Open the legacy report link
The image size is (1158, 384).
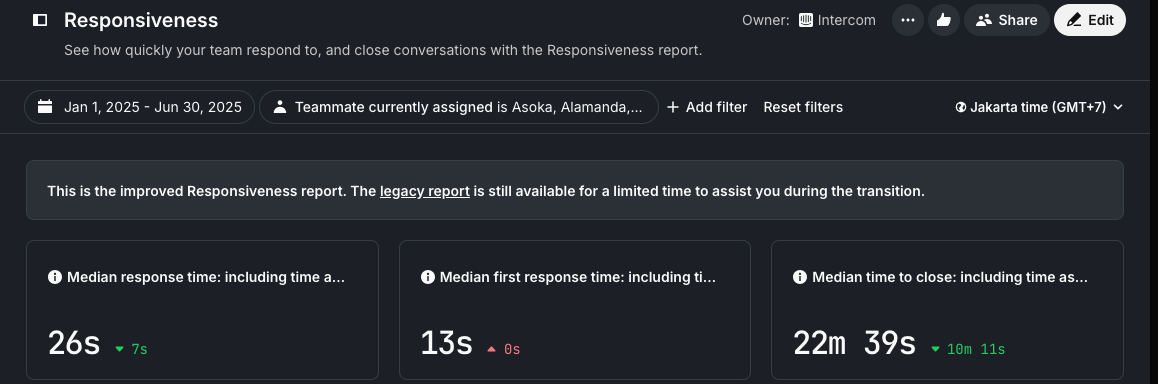point(425,191)
